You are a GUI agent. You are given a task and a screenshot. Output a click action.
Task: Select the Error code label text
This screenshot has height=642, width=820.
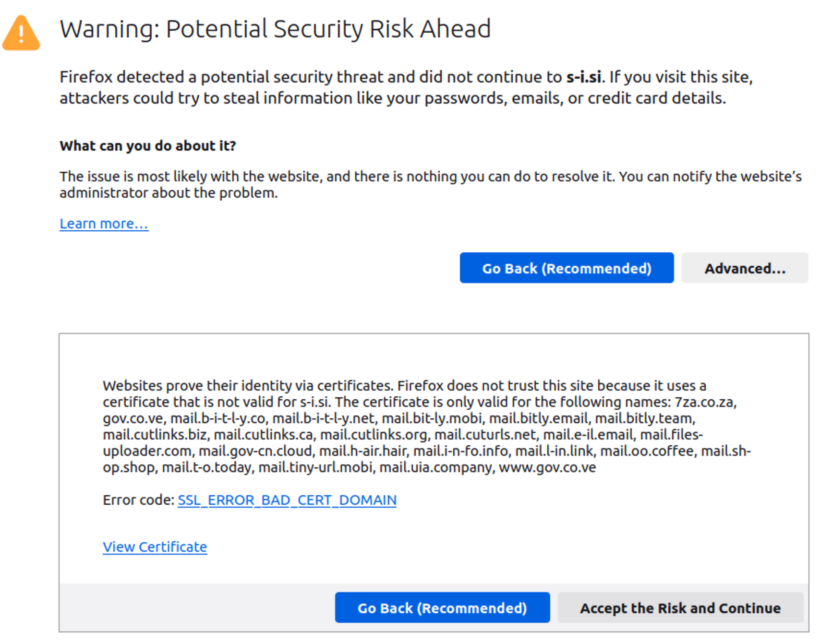tap(140, 499)
